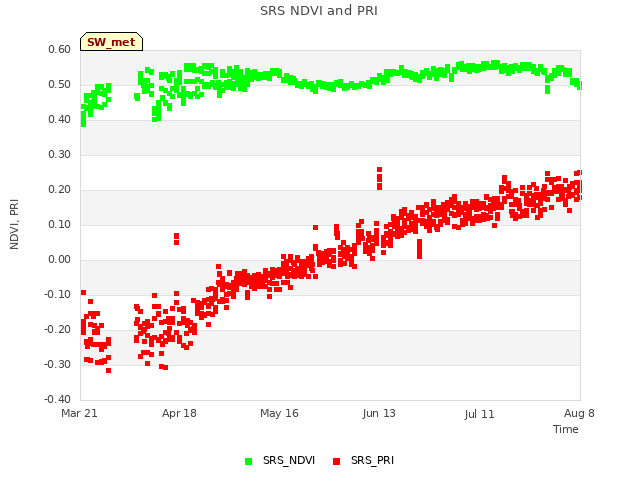Click the Apr 18 x-axis tick label
Screen dimensions: 640x480
coord(179,413)
